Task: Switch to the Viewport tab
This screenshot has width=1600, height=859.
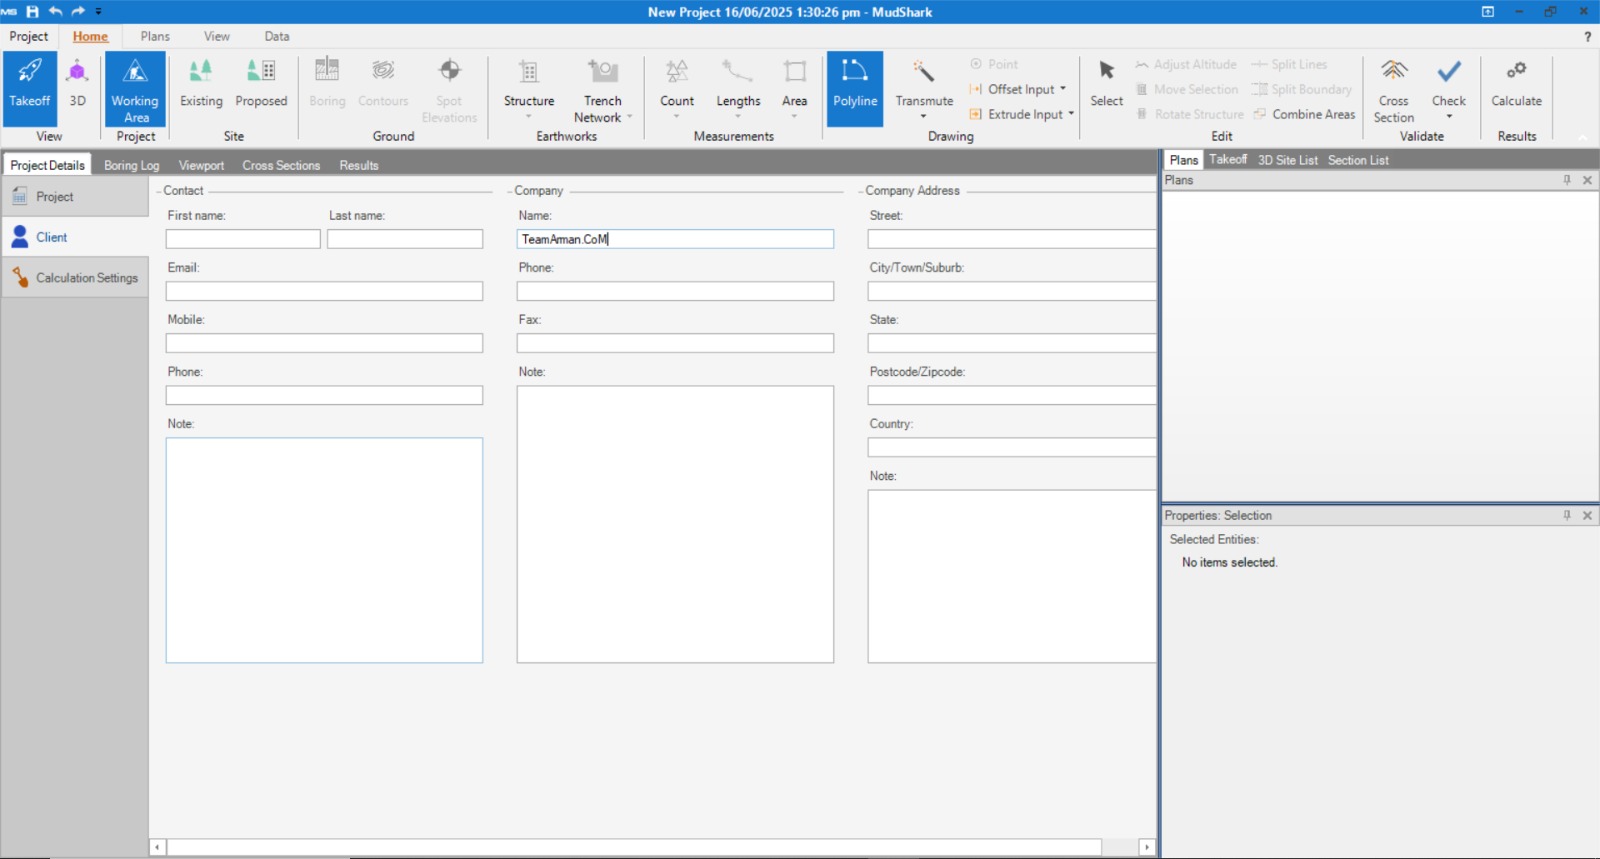Action: 201,165
